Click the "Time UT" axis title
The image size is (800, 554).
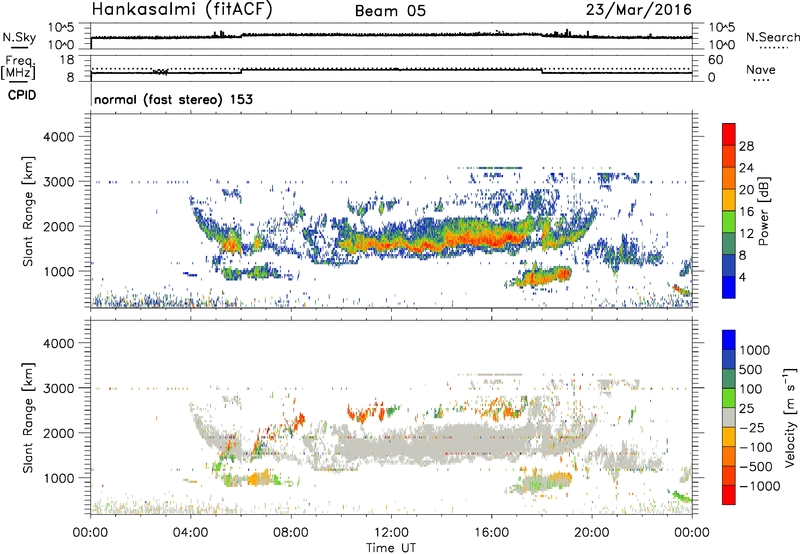[391, 548]
